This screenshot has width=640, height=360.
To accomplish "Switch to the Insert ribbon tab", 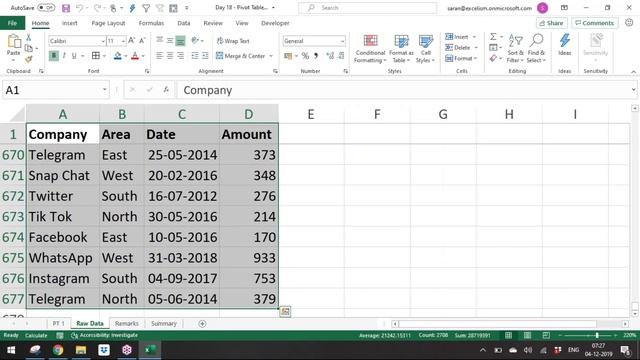I will pos(69,23).
